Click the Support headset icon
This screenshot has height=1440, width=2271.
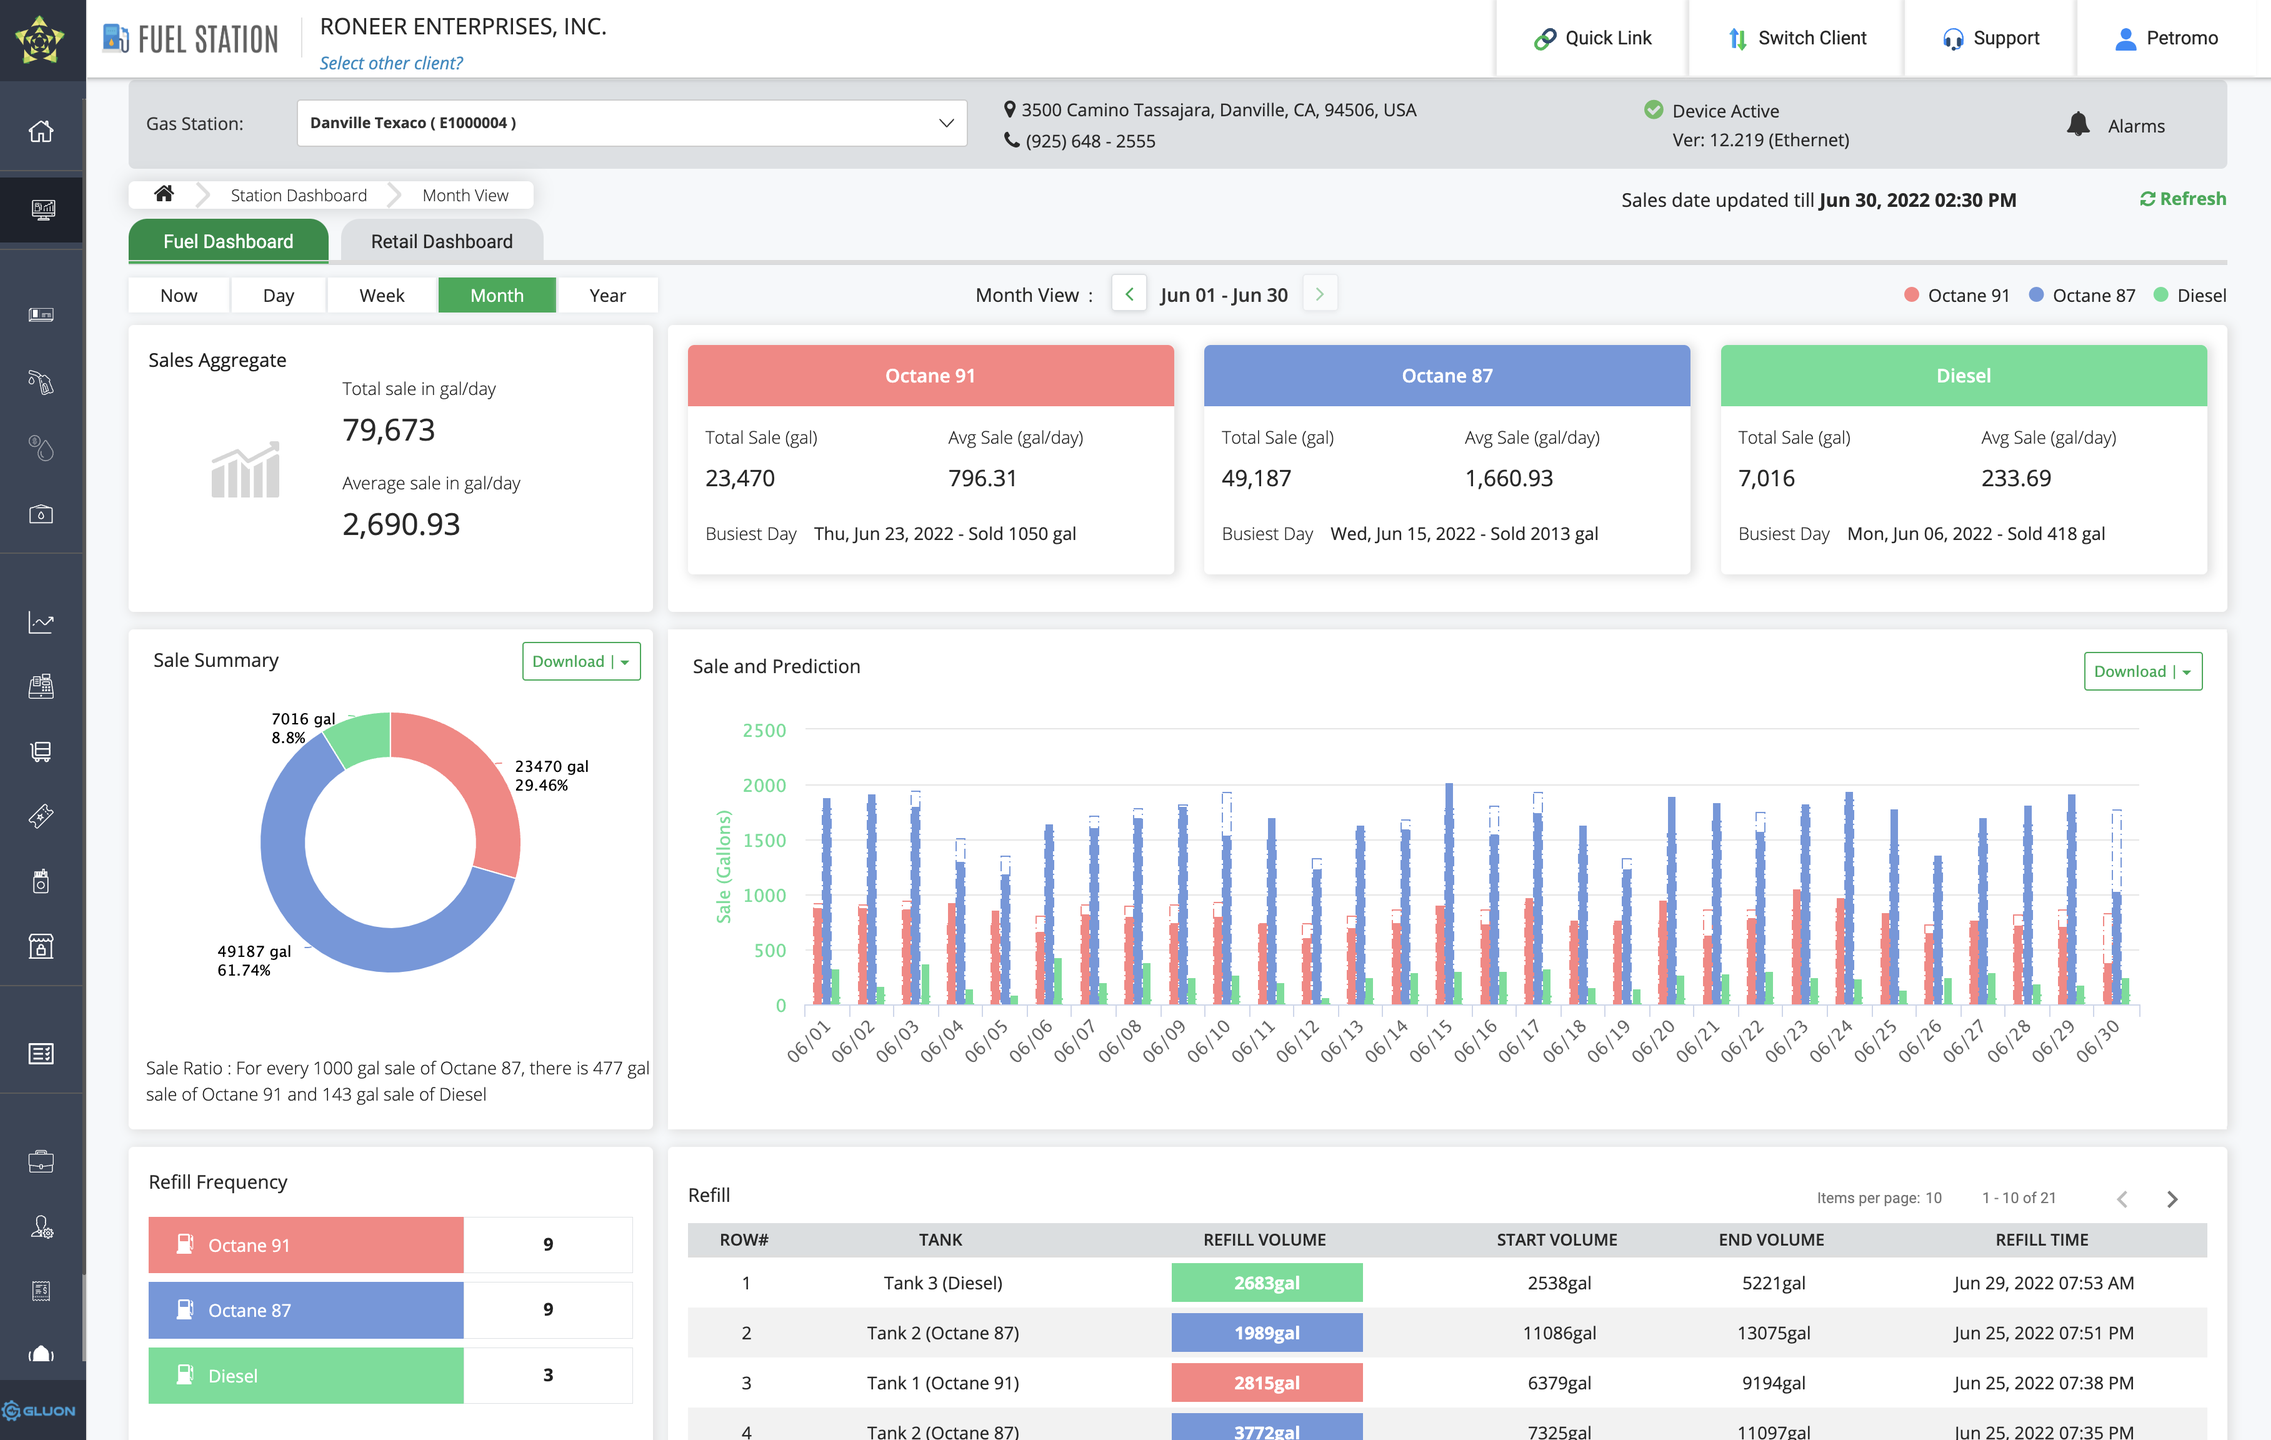click(1952, 39)
